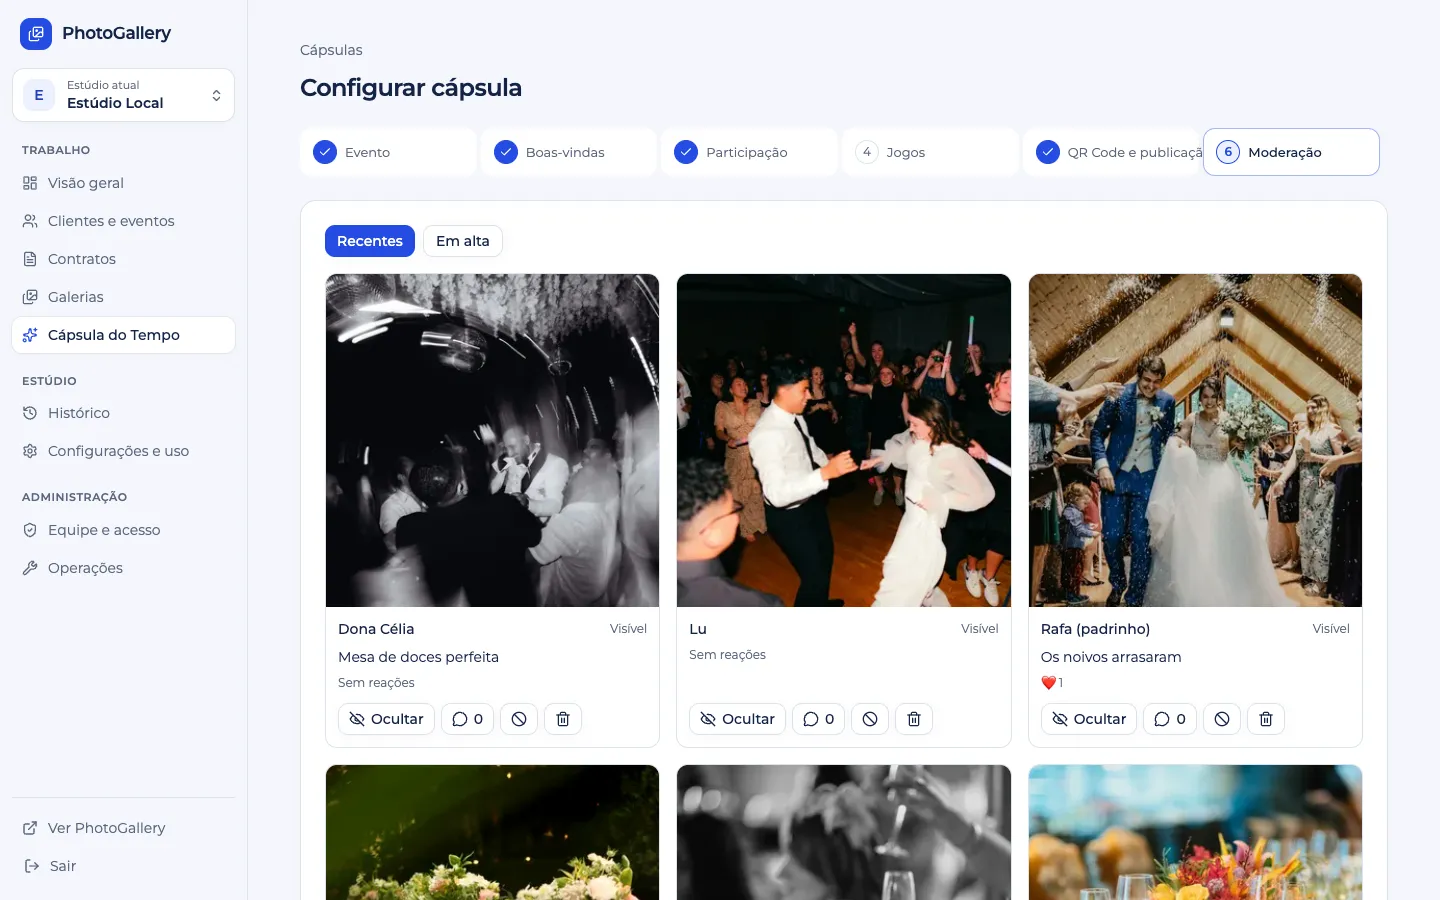Hide Rafa (padrinho)'s post with Ocultar
The width and height of the screenshot is (1440, 900).
(x=1089, y=719)
